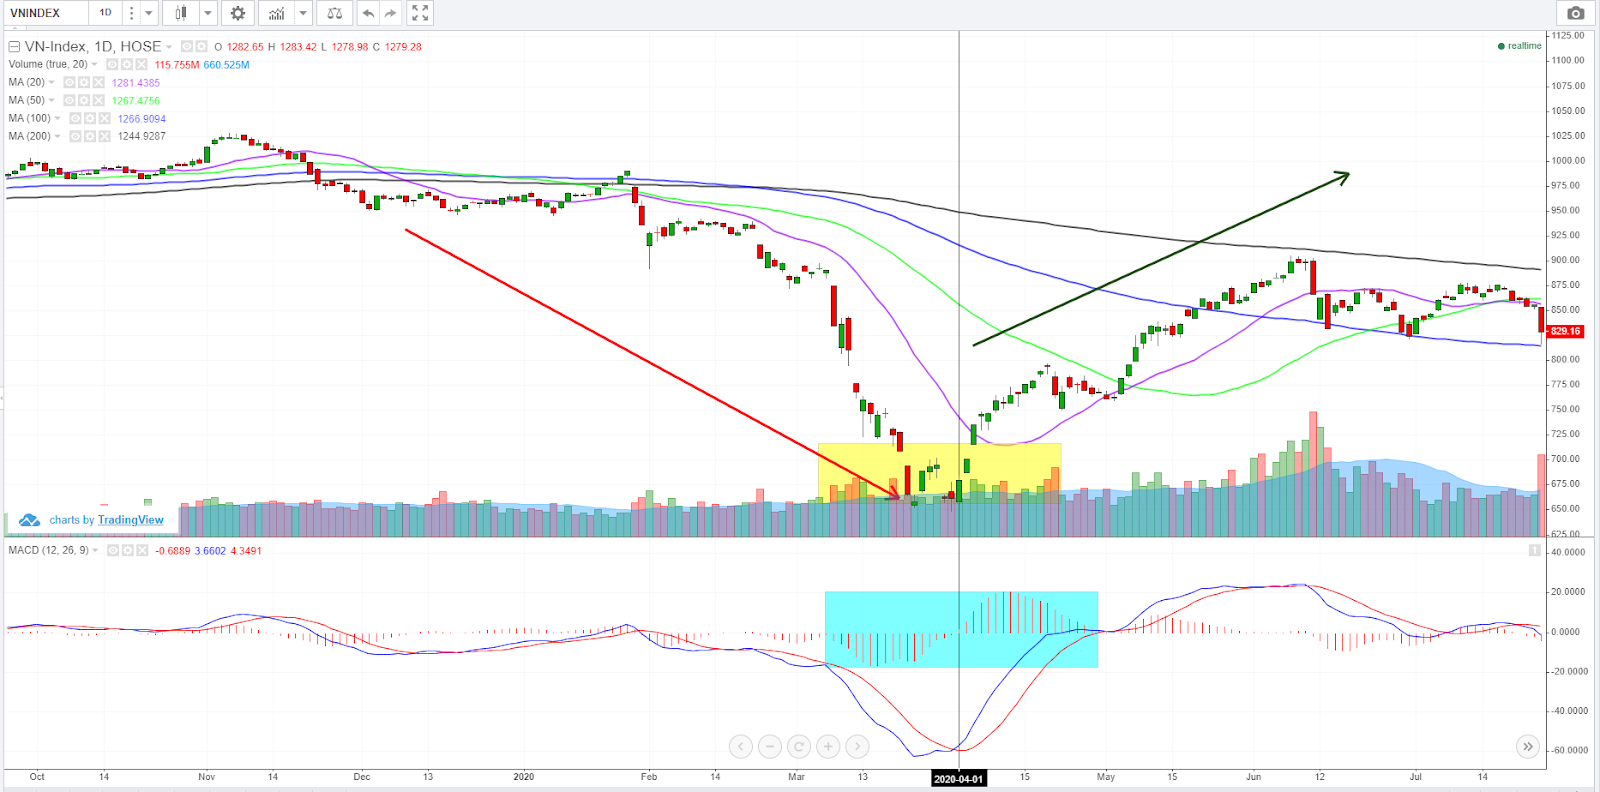The height and width of the screenshot is (792, 1600).
Task: Open settings for MA (200)
Action: tap(90, 136)
